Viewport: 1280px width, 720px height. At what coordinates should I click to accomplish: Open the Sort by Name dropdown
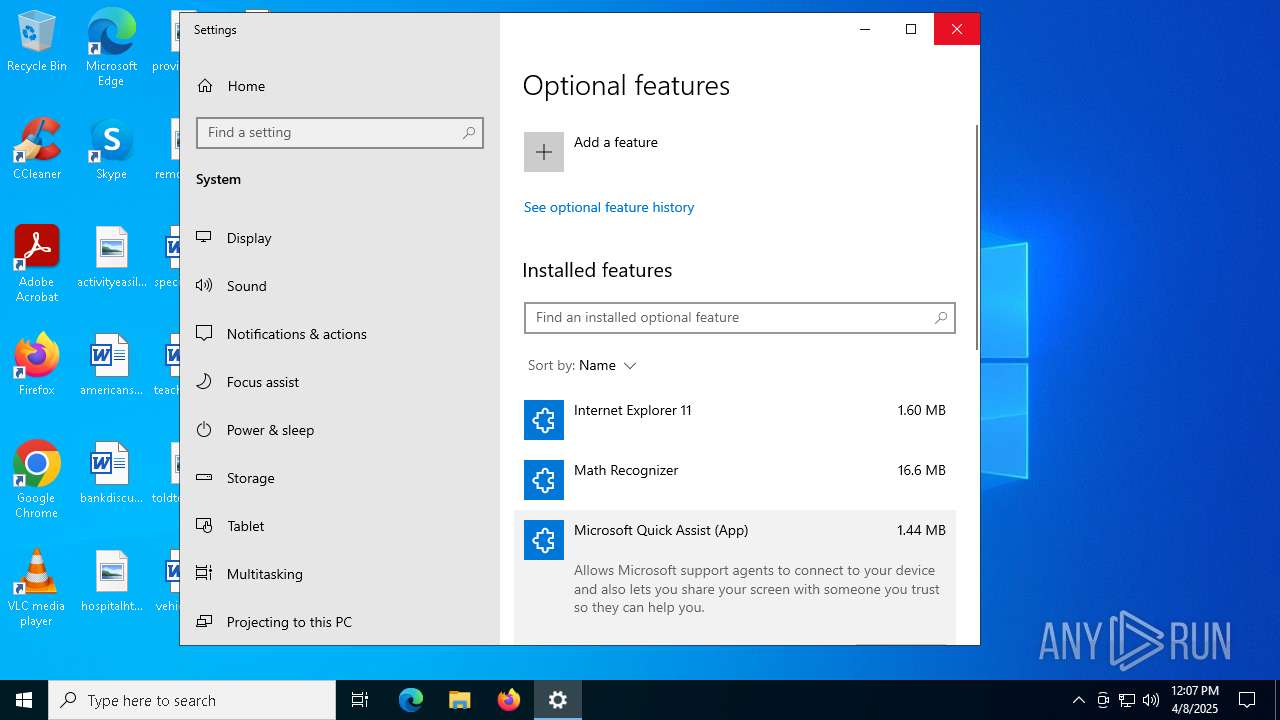(582, 366)
